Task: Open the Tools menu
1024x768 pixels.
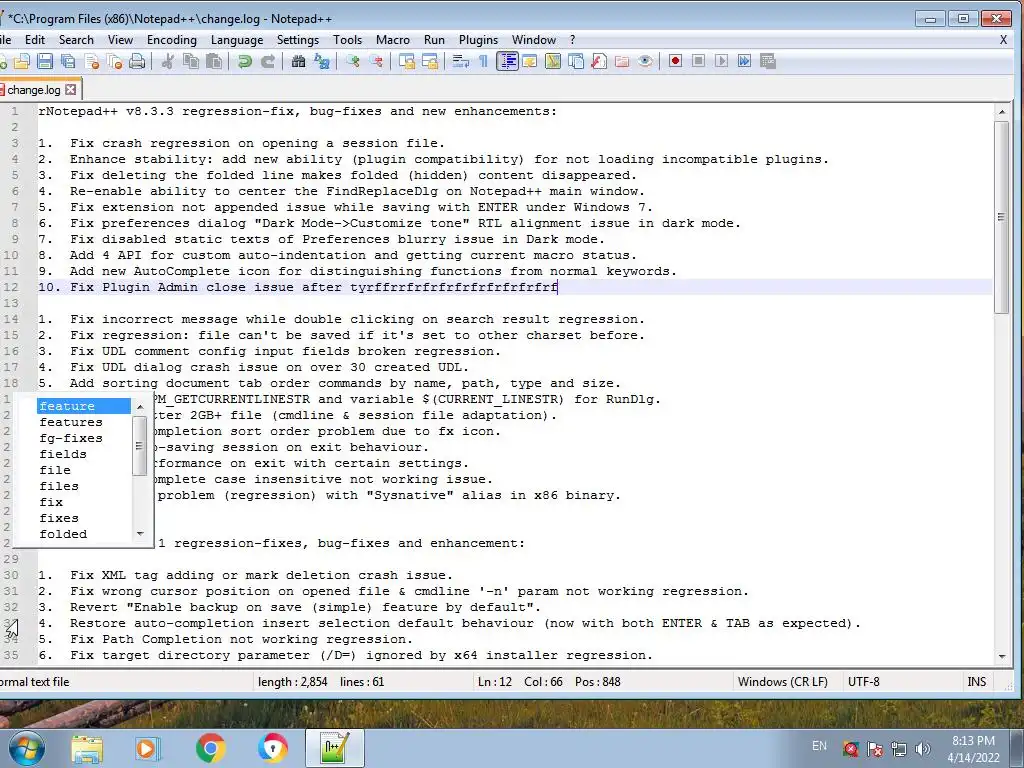Action: 347,40
